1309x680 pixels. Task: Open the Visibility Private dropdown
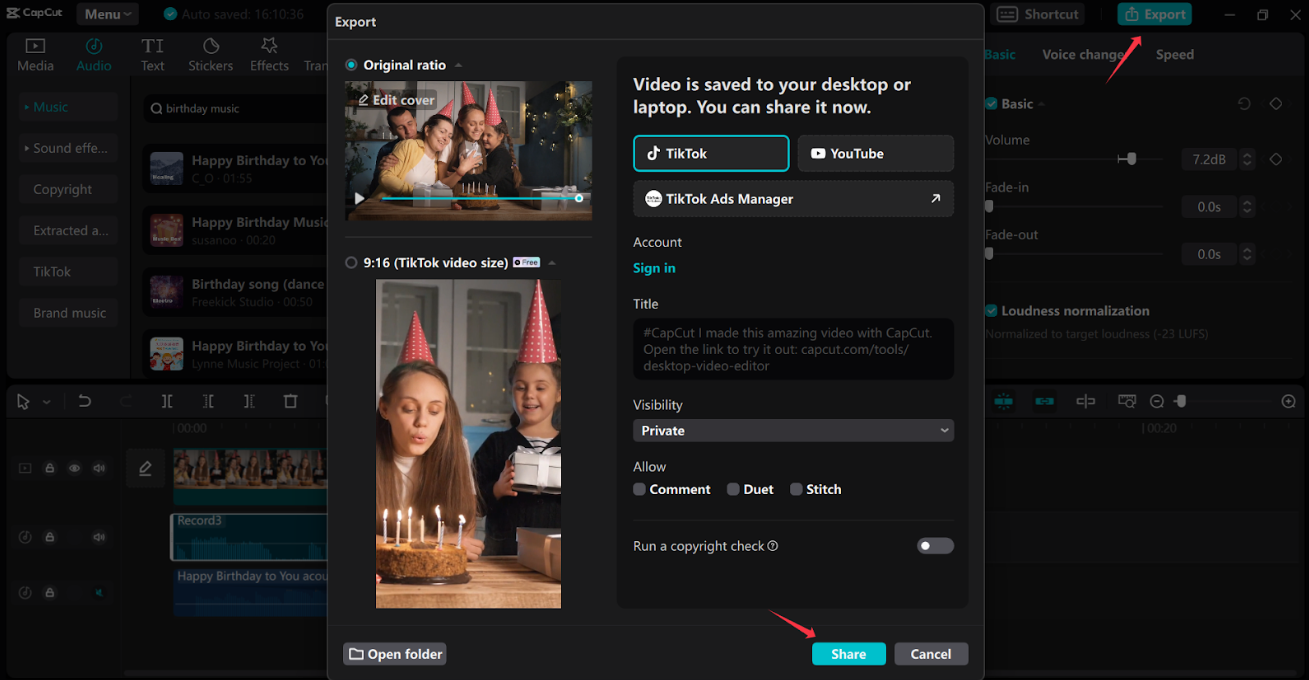[x=793, y=430]
